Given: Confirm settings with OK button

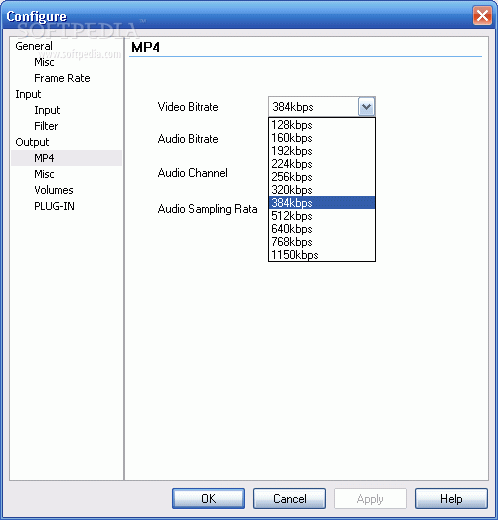Looking at the screenshot, I should click(x=208, y=499).
